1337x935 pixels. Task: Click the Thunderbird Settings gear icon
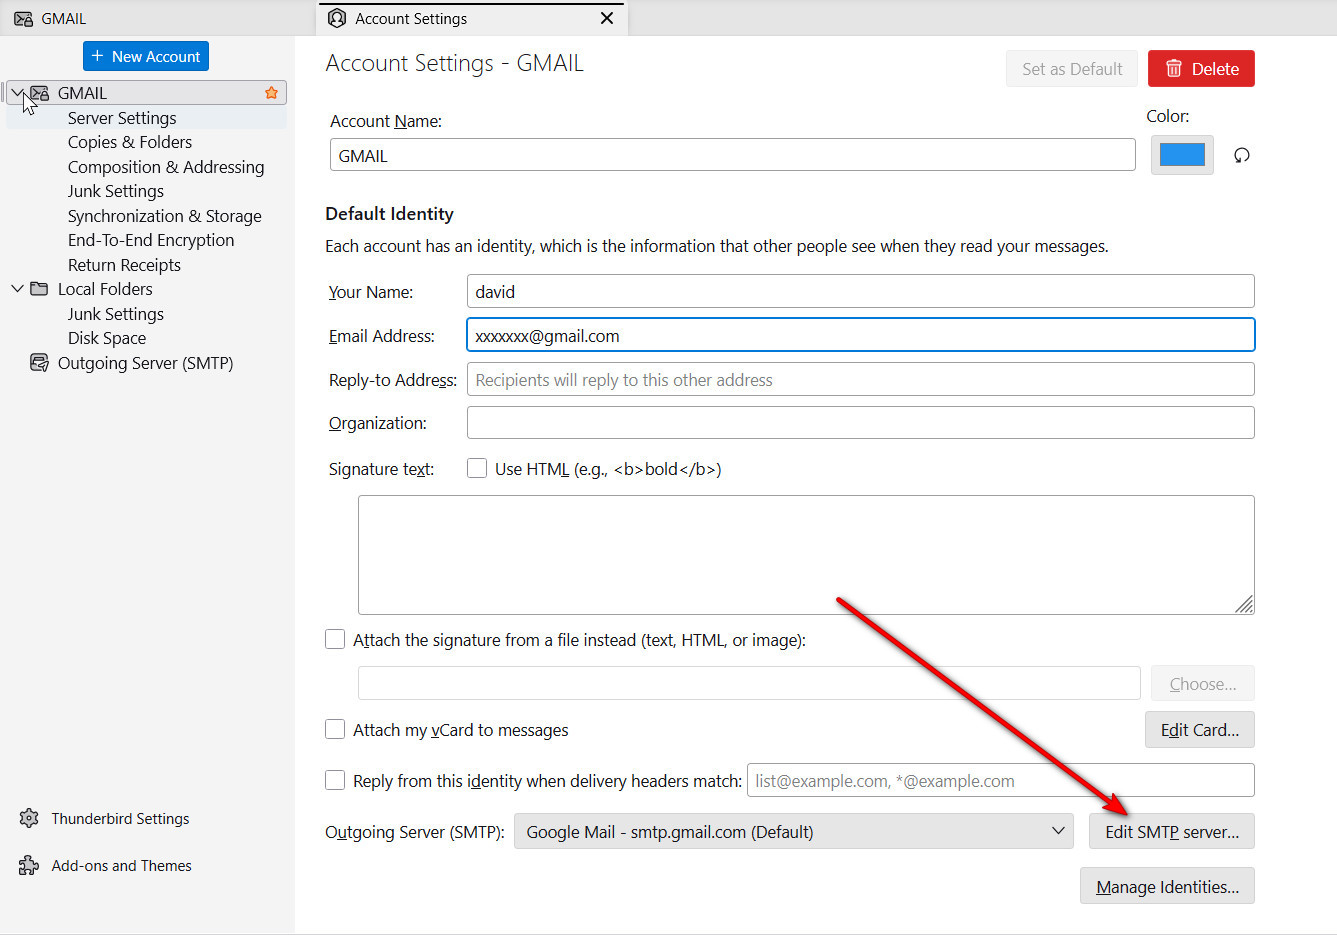(29, 818)
